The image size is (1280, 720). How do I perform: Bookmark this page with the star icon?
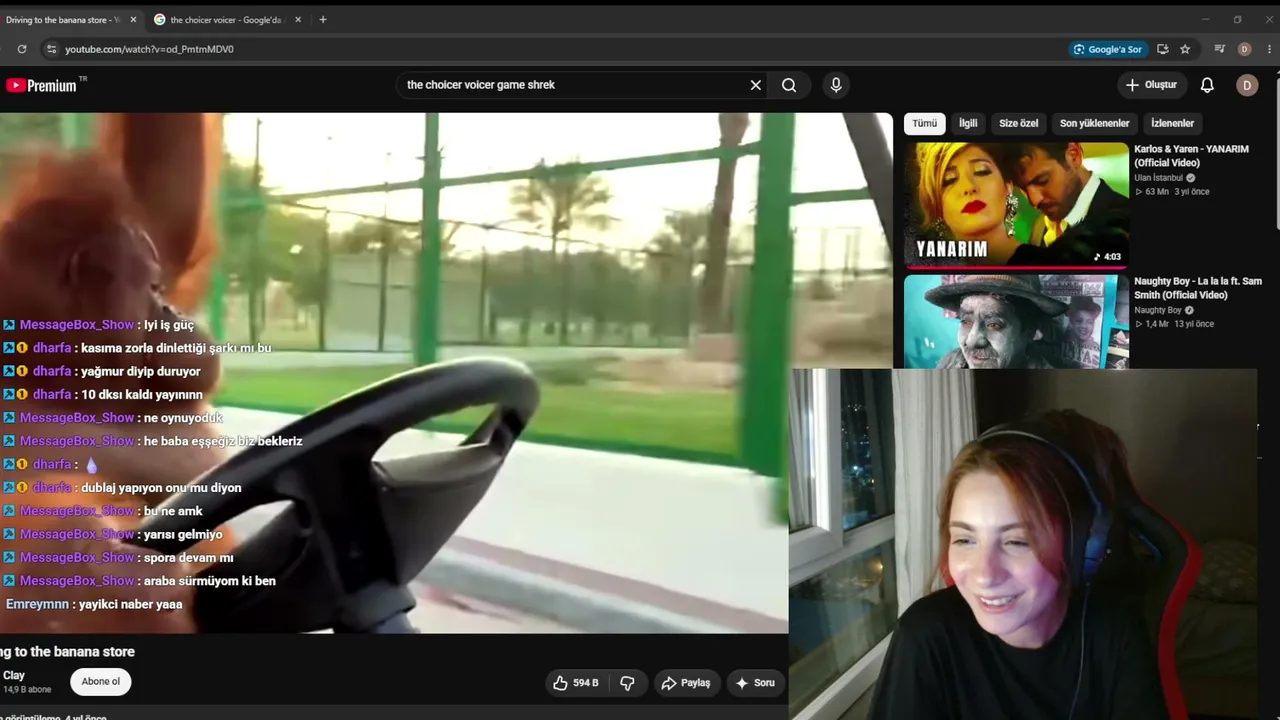1185,49
